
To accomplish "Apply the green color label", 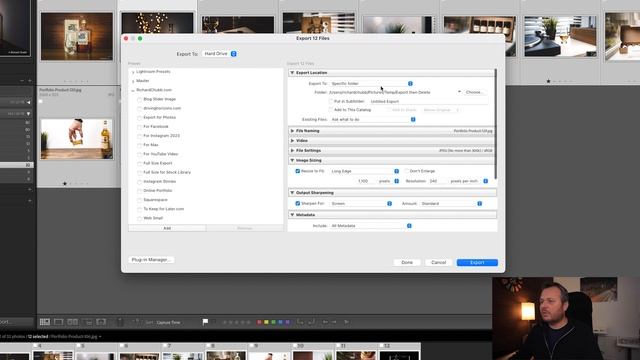I will click(273, 322).
